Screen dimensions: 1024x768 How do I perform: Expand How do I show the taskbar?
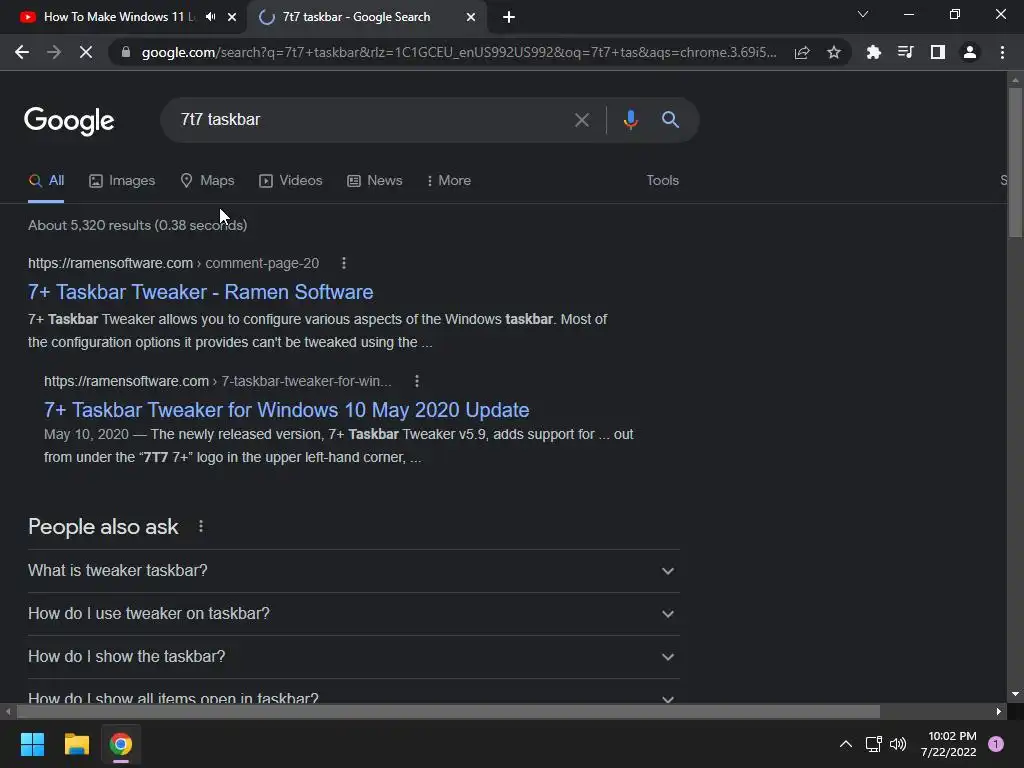point(353,657)
